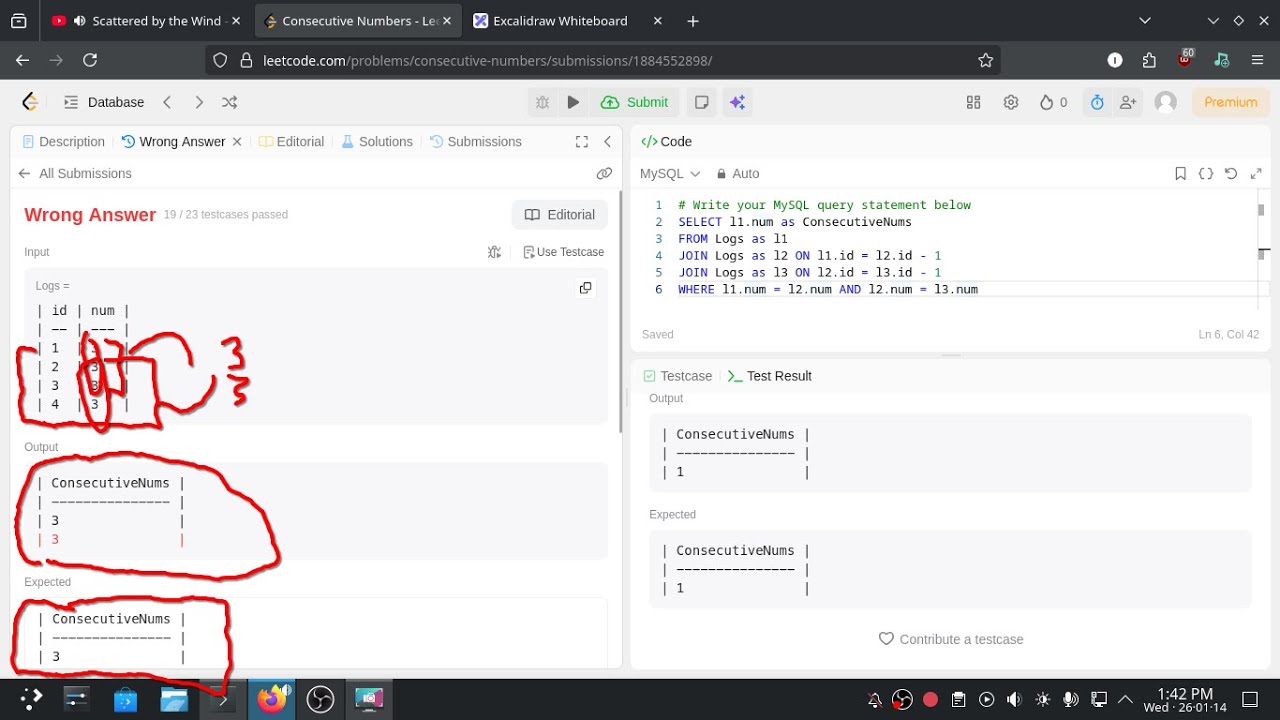Click Use Testcase
The image size is (1280, 720).
point(564,252)
